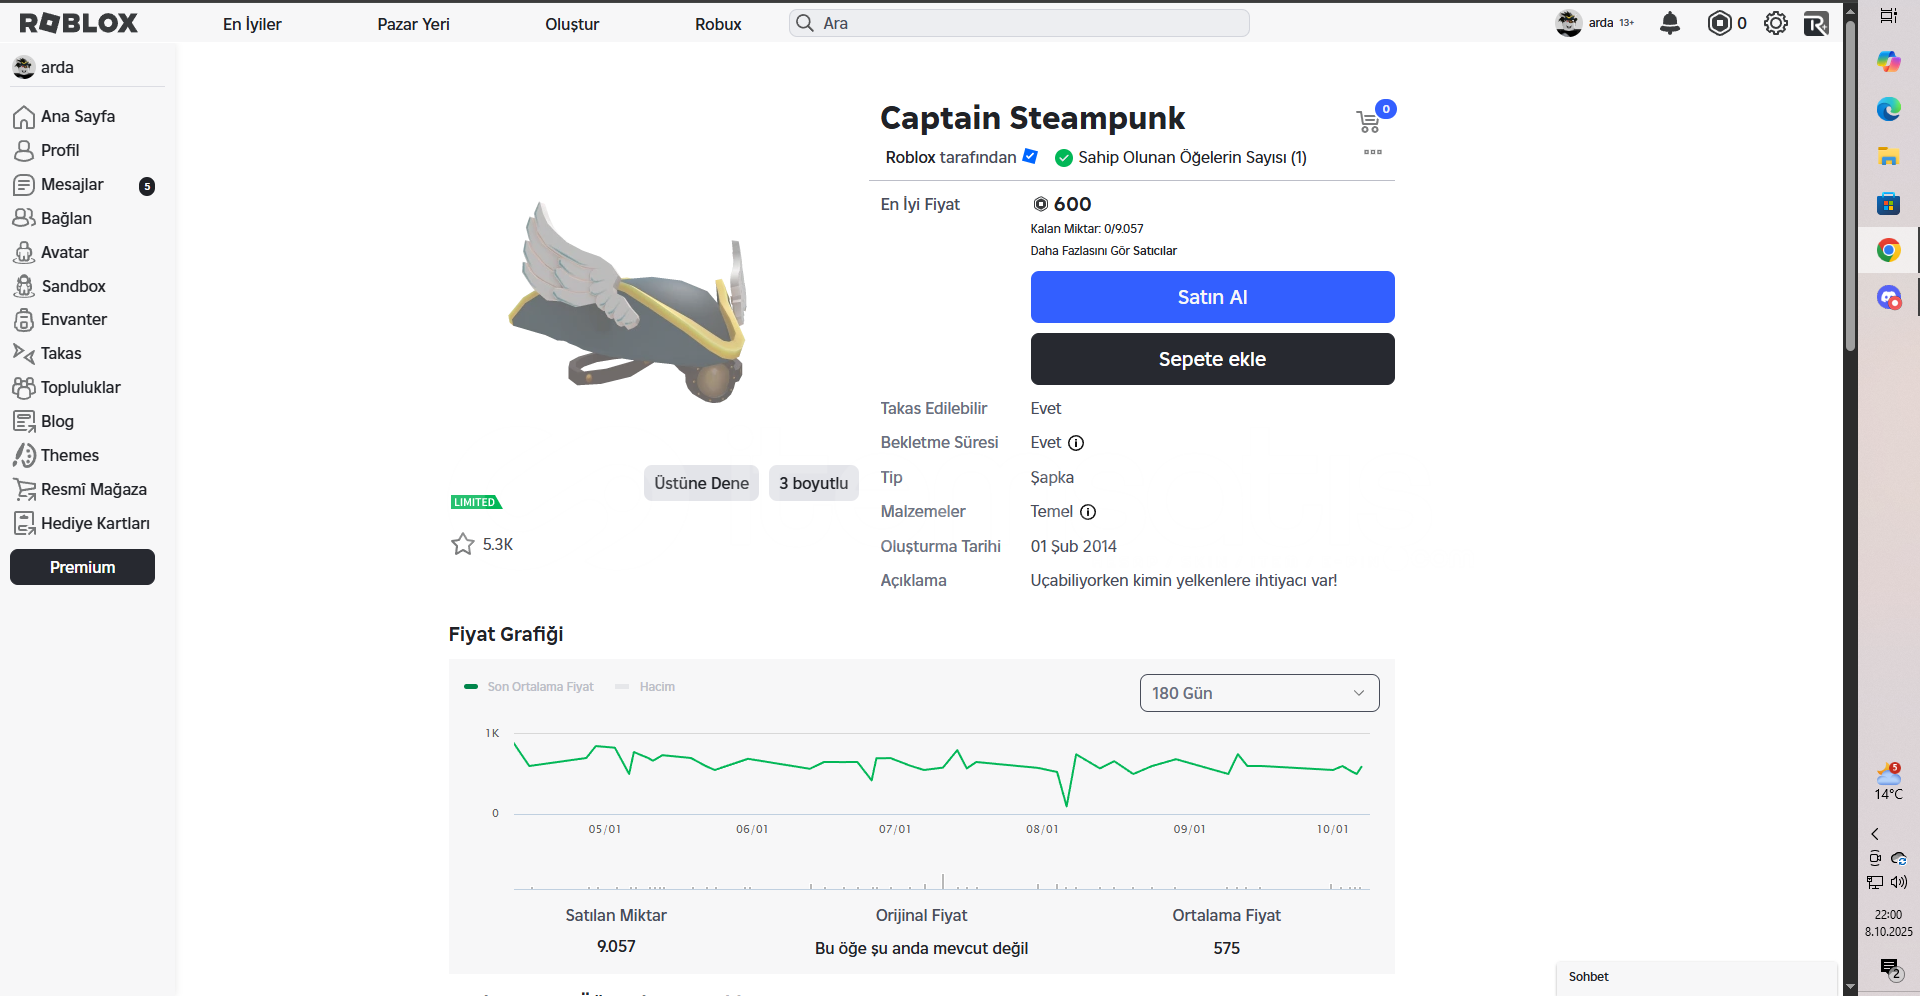1920x996 pixels.
Task: Open Google Chrome from the taskbar
Action: click(x=1888, y=250)
